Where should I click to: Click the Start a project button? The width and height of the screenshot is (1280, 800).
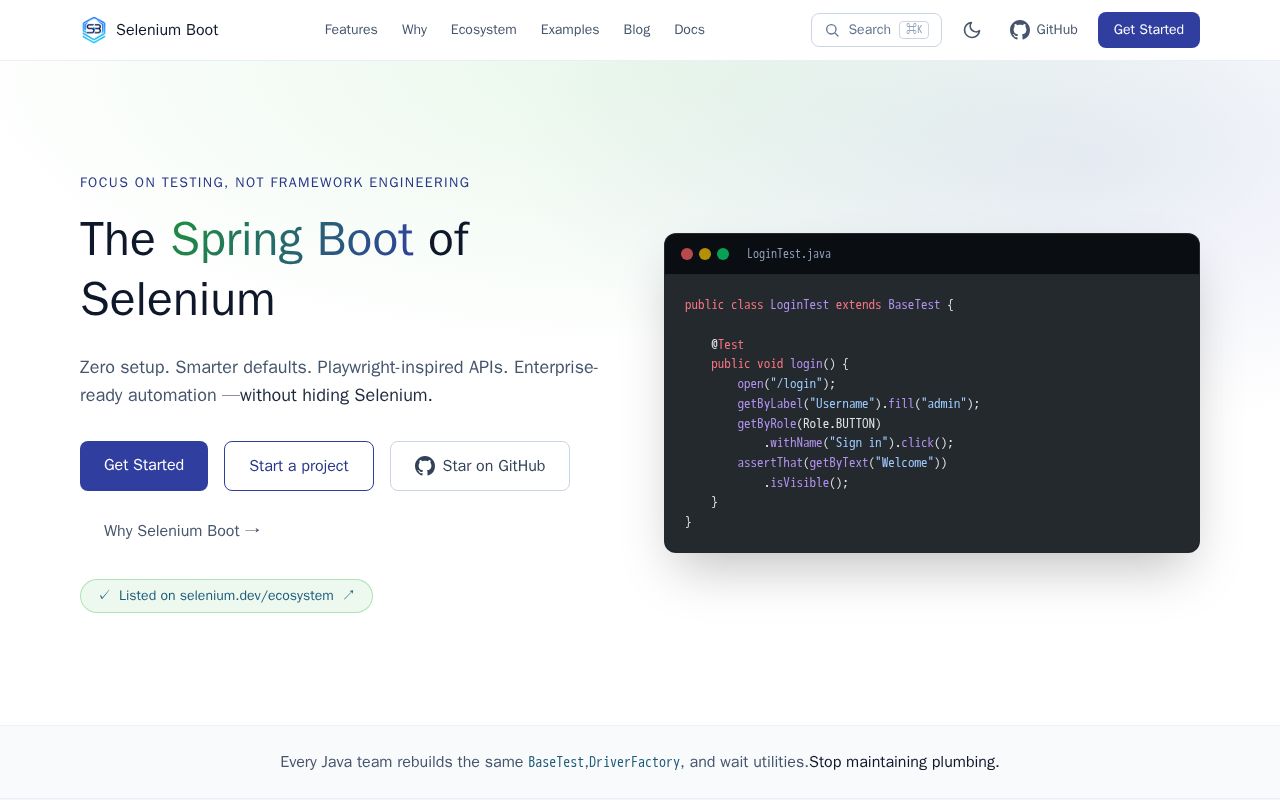(299, 466)
